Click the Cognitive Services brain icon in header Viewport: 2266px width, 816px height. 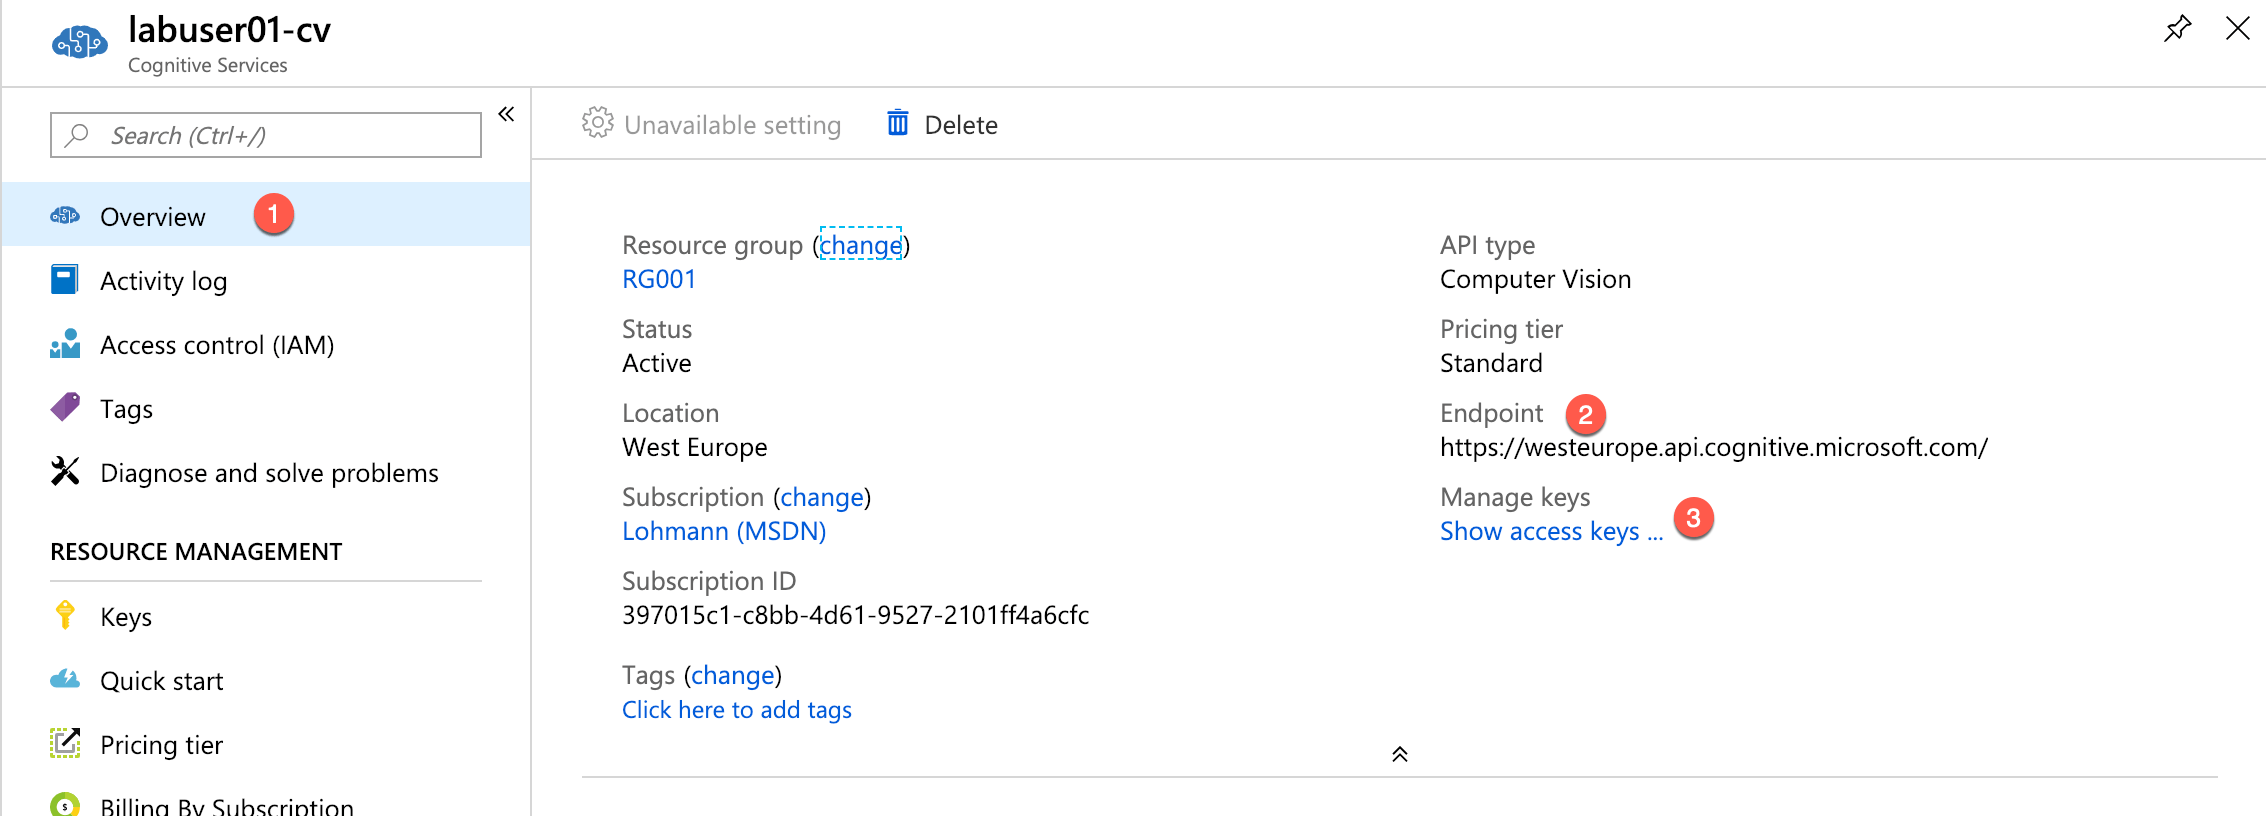coord(79,43)
